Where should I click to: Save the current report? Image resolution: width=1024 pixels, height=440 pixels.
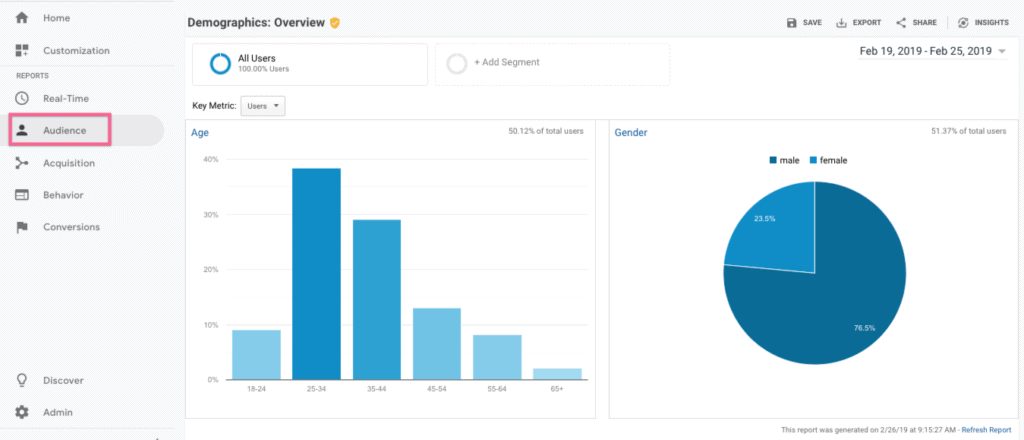point(804,22)
